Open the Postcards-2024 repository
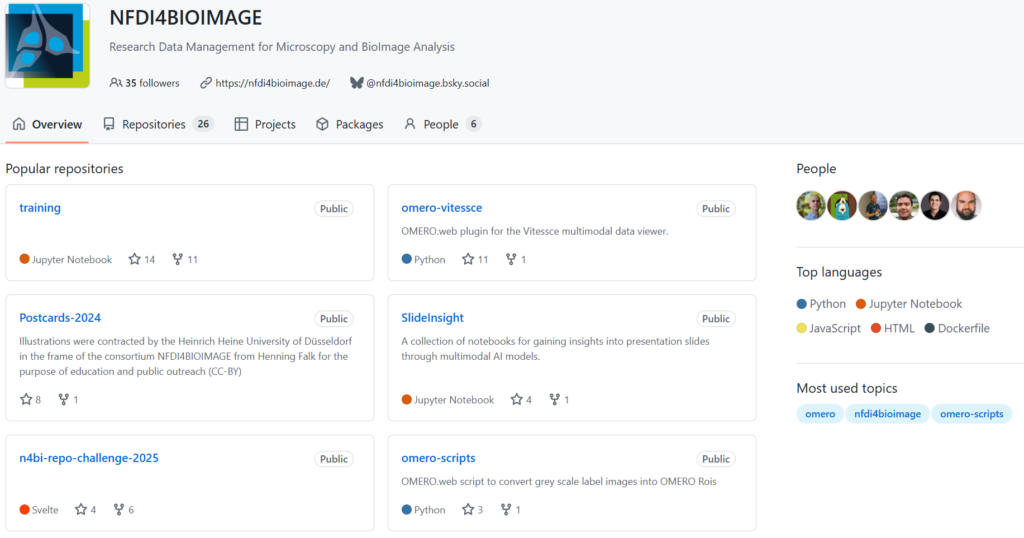Image resolution: width=1024 pixels, height=538 pixels. point(60,318)
